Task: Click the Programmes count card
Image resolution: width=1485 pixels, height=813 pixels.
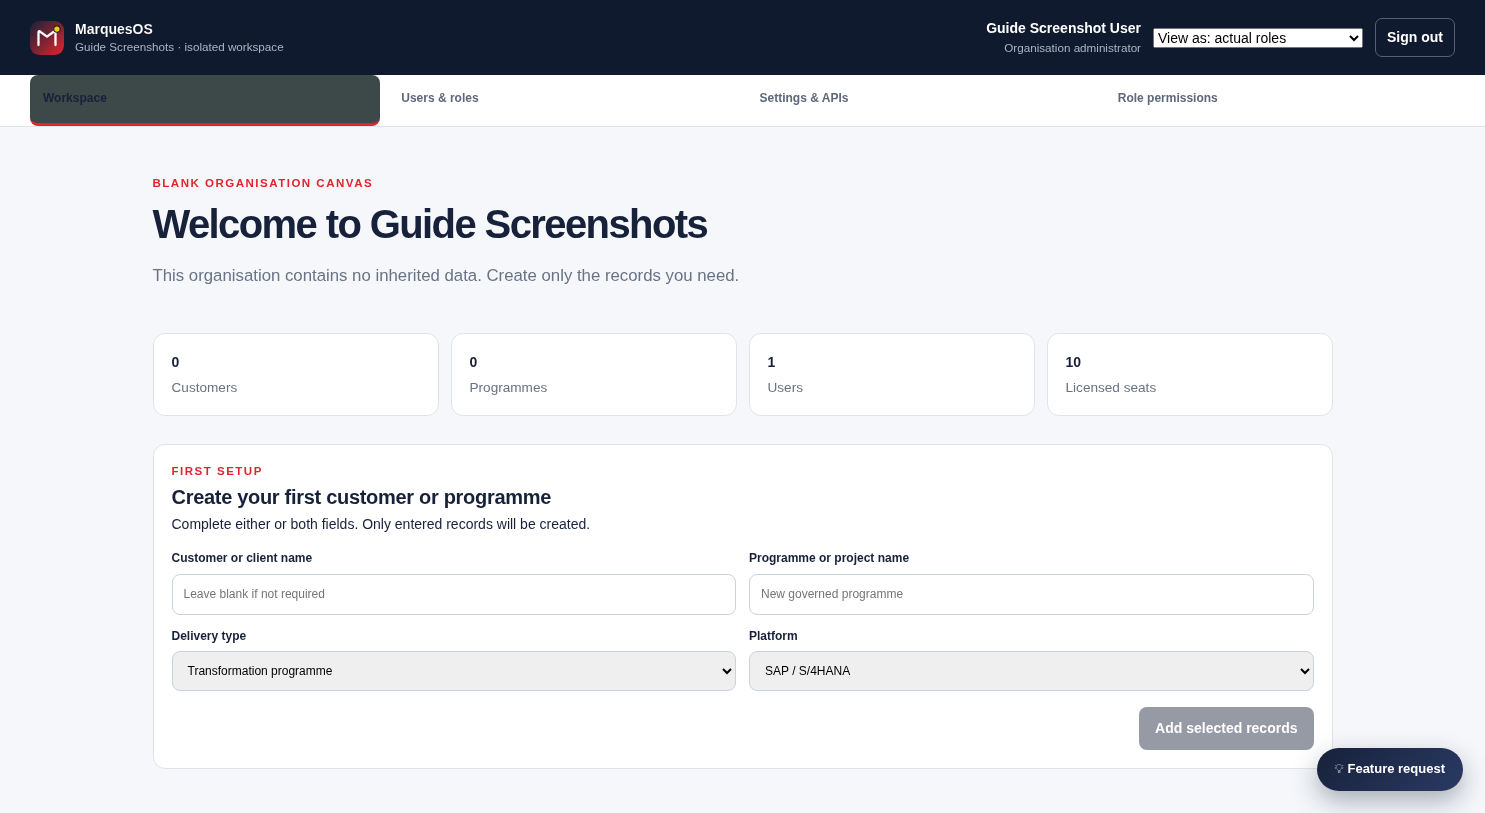Action: tap(594, 374)
